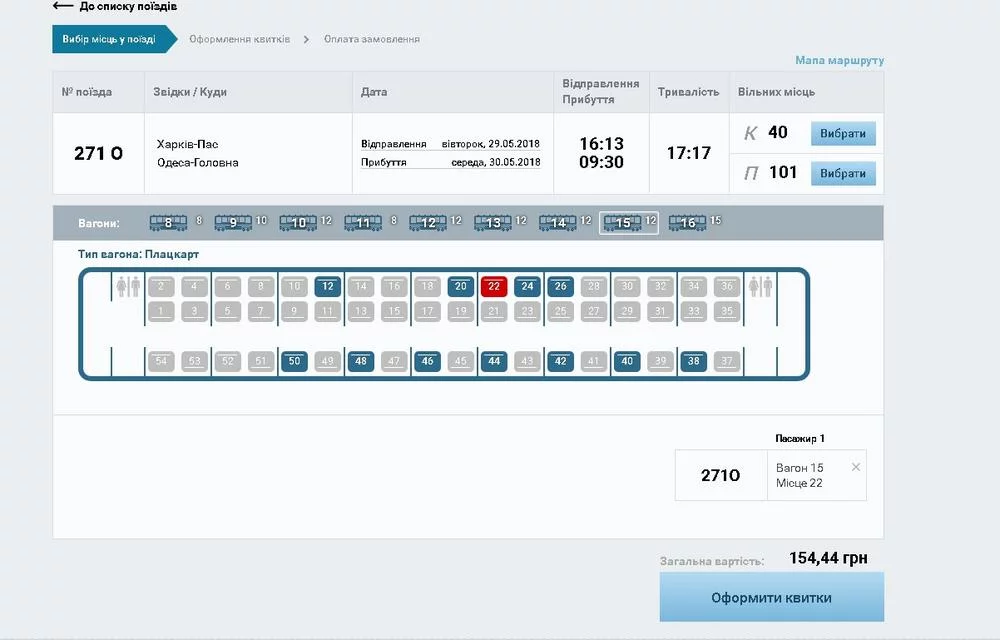Click 'Пасажир 1' heading

pyautogui.click(x=800, y=439)
